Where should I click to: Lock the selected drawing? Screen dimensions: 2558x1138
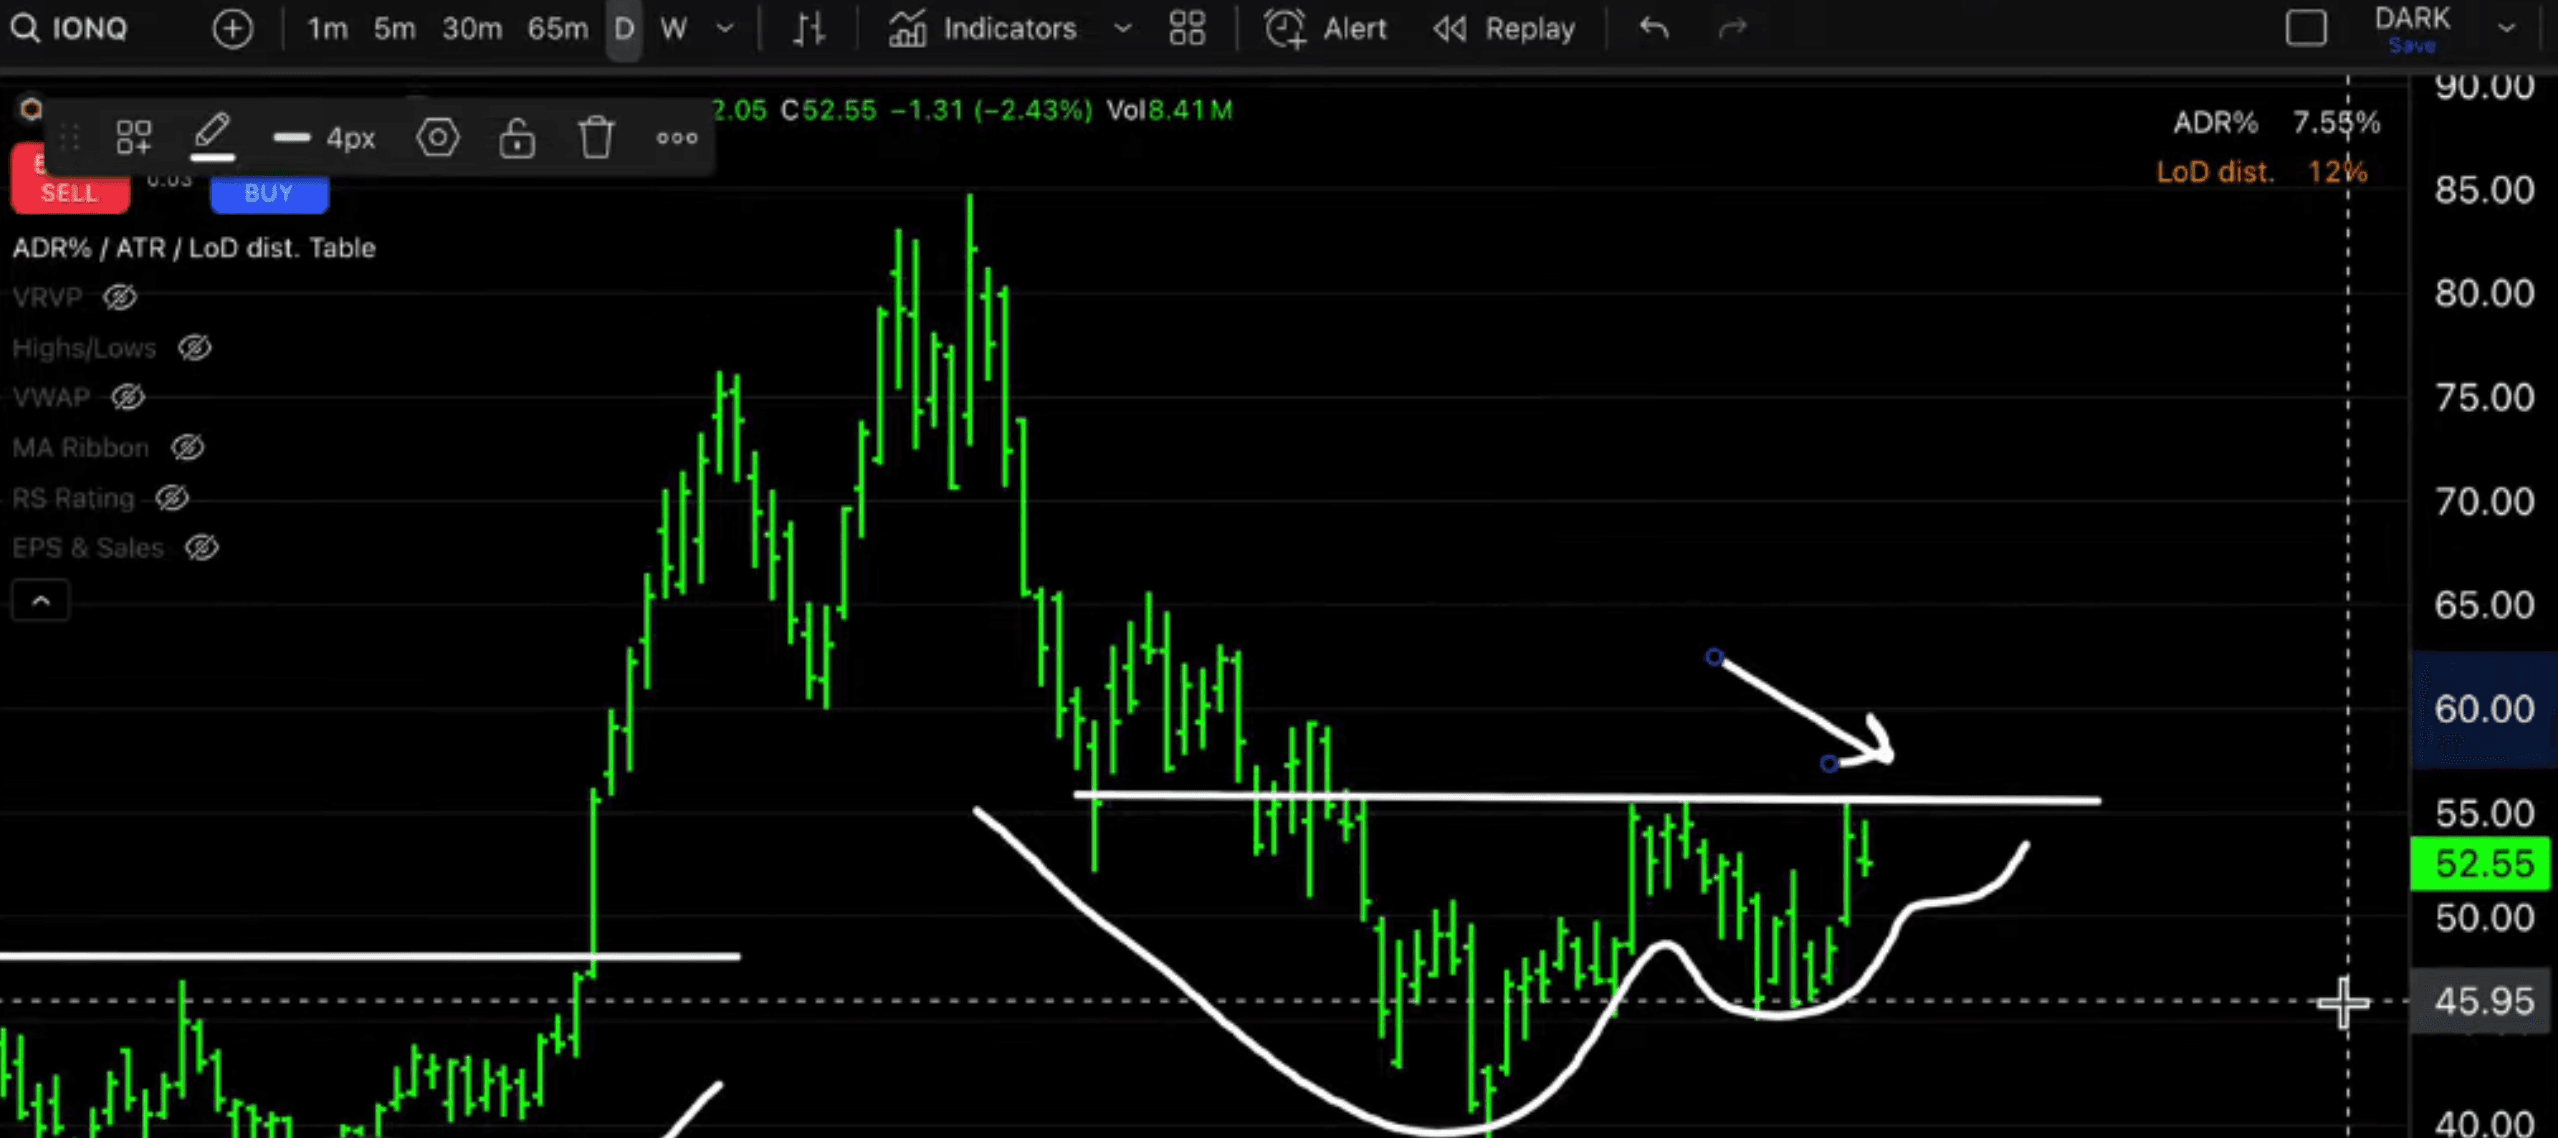[517, 138]
